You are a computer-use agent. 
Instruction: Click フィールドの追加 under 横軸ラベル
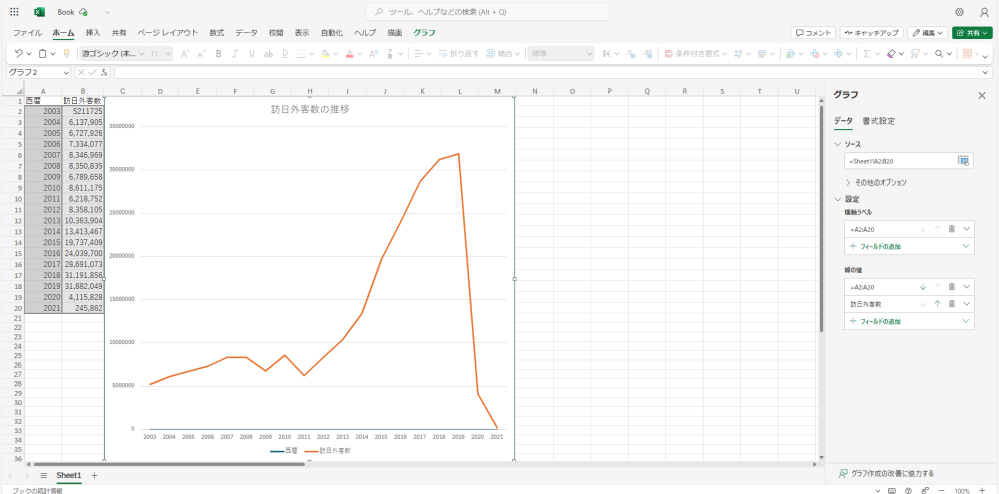pyautogui.click(x=880, y=245)
